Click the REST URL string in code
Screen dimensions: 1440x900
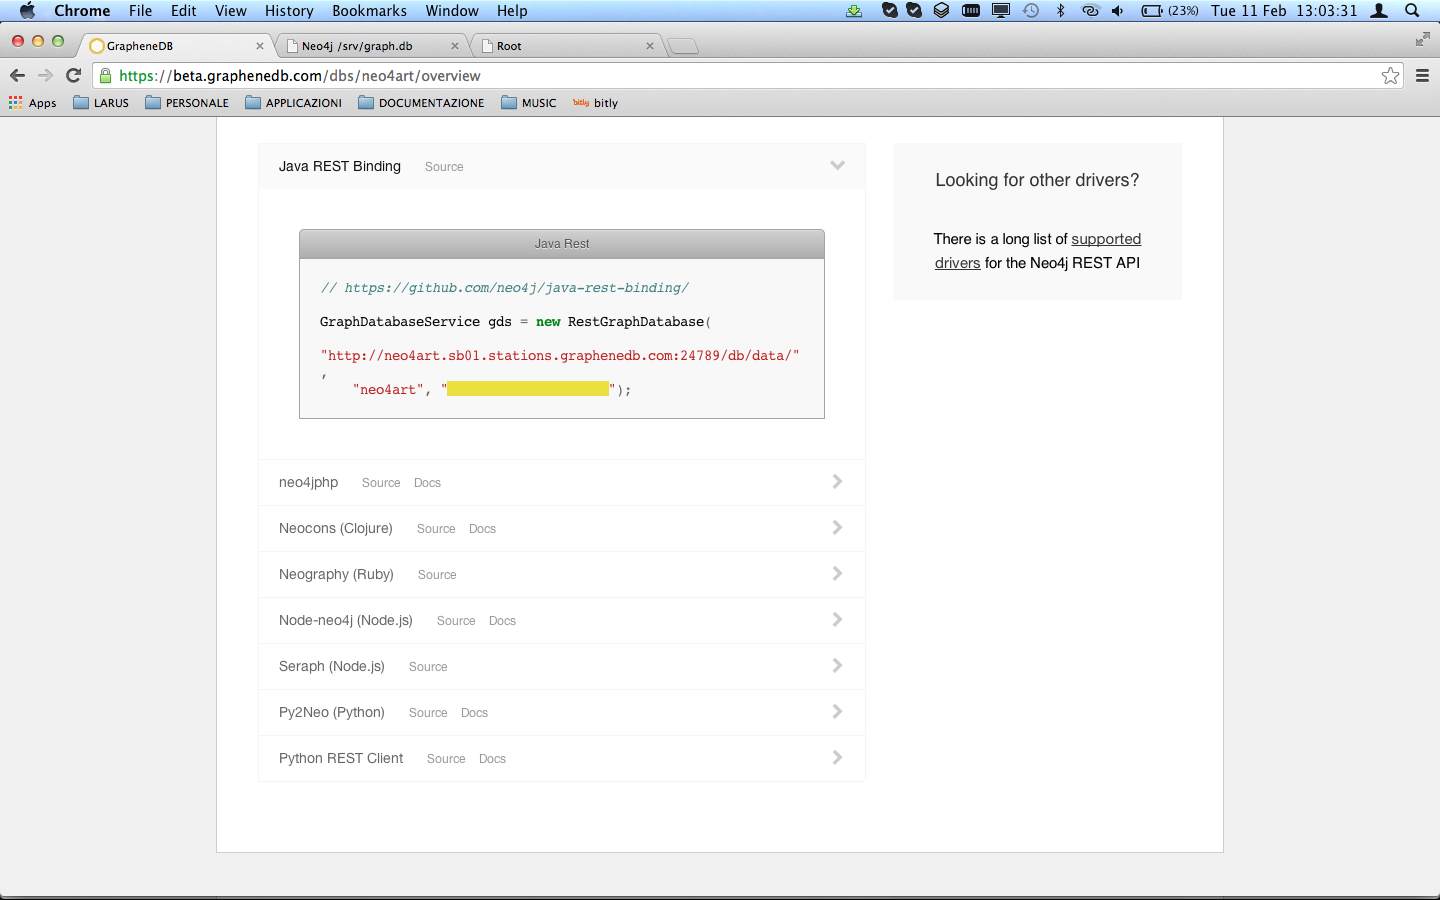560,356
